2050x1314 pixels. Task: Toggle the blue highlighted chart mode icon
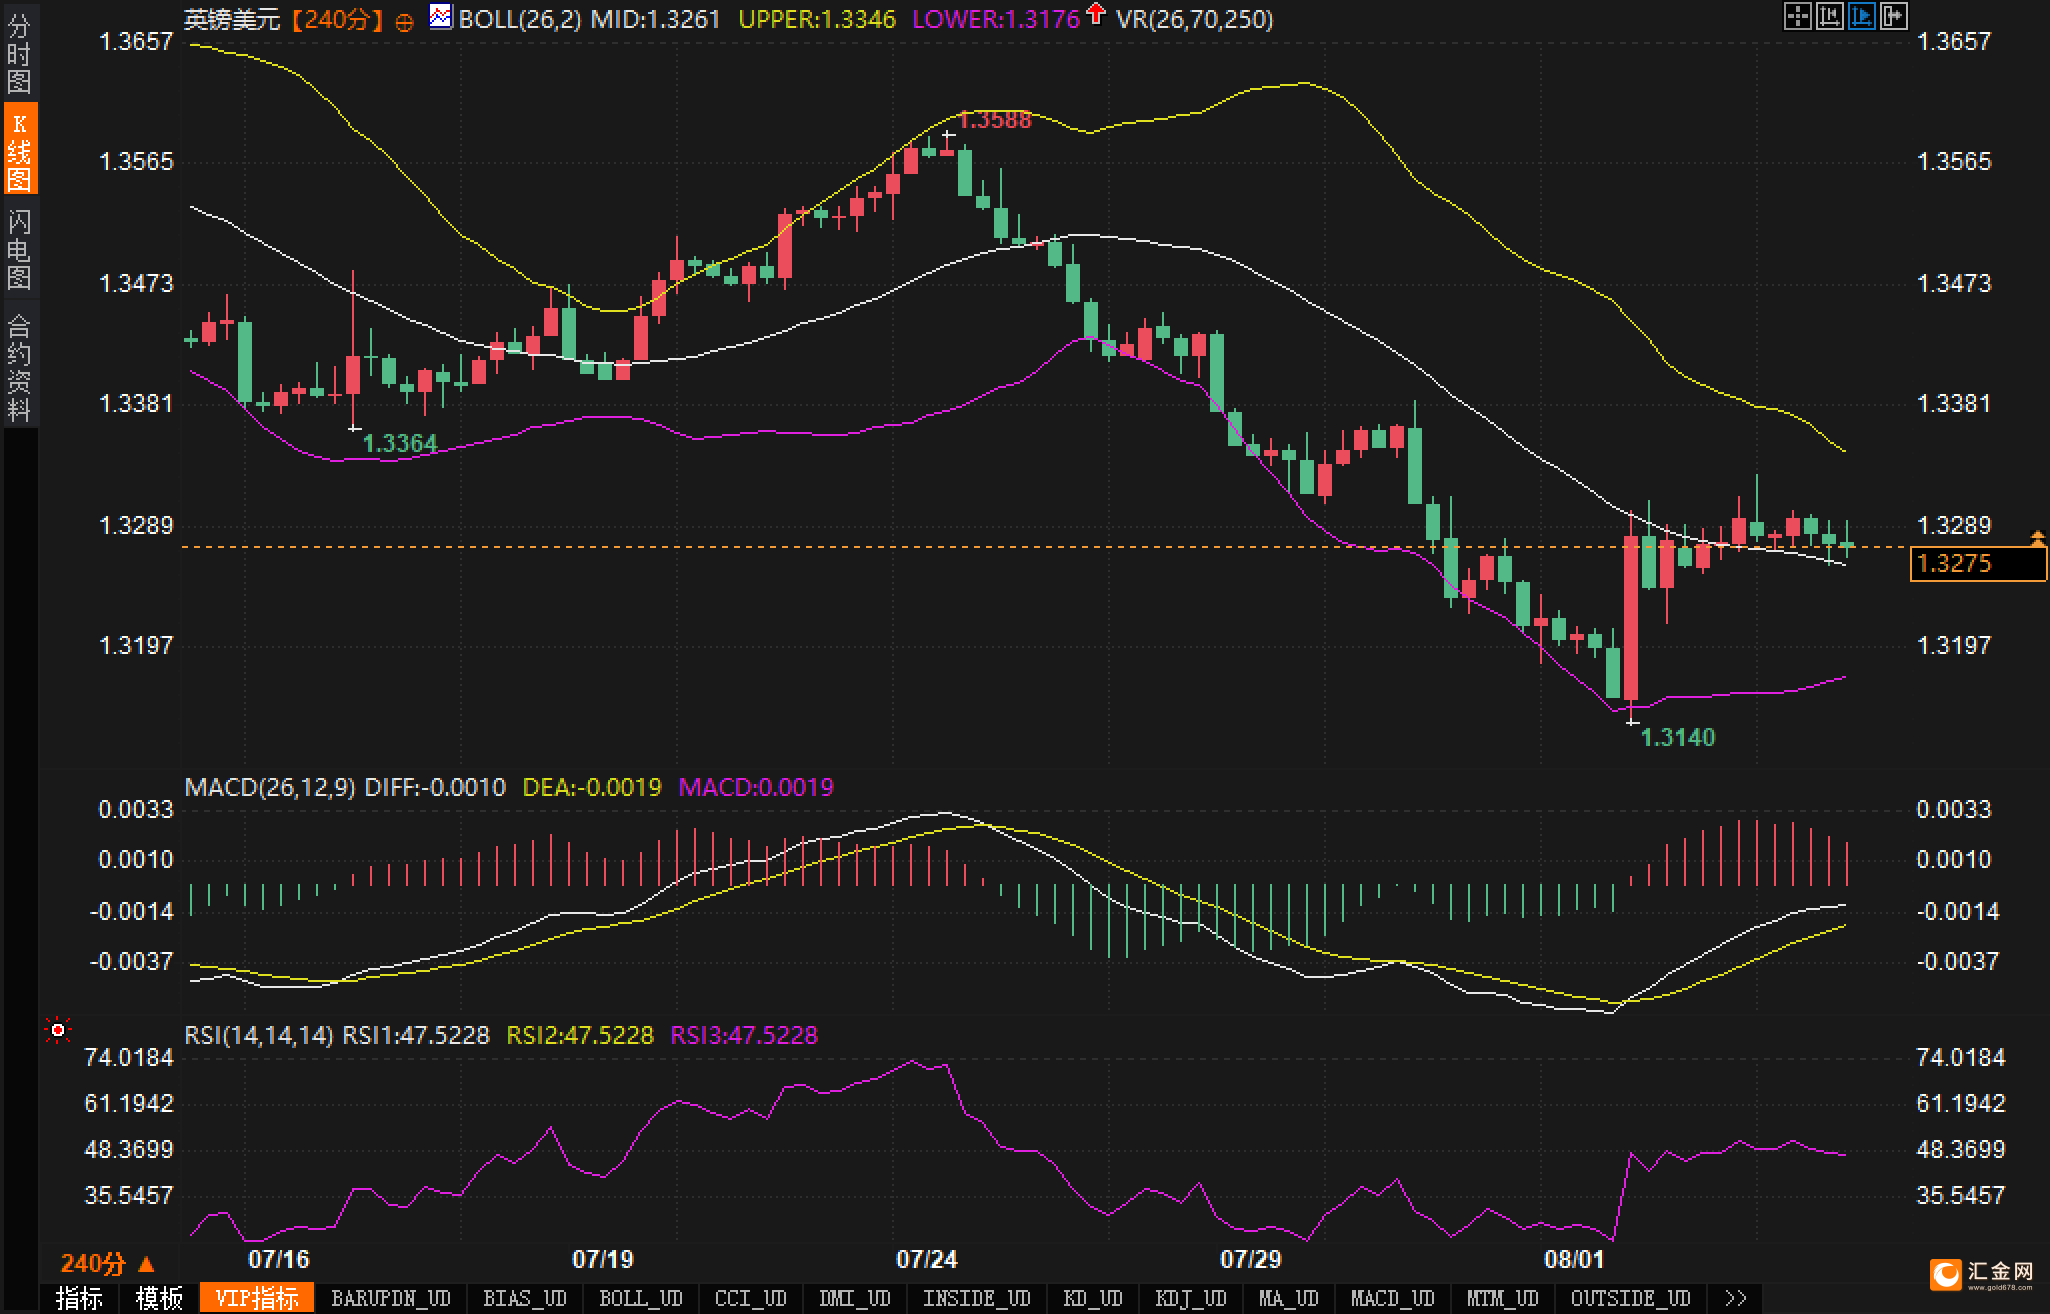(1861, 16)
